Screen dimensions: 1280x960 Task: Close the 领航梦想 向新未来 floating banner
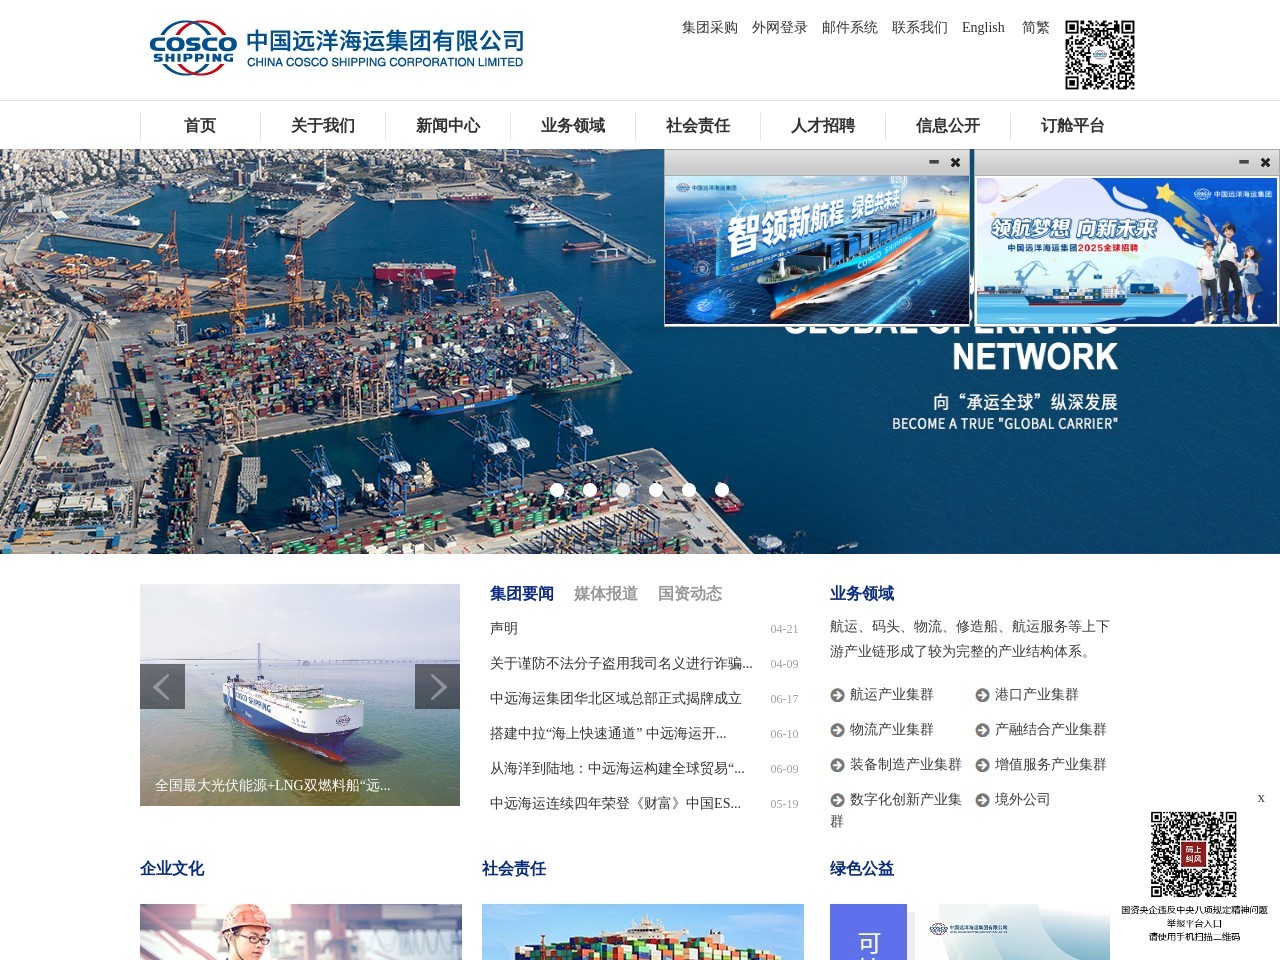[x=1265, y=162]
